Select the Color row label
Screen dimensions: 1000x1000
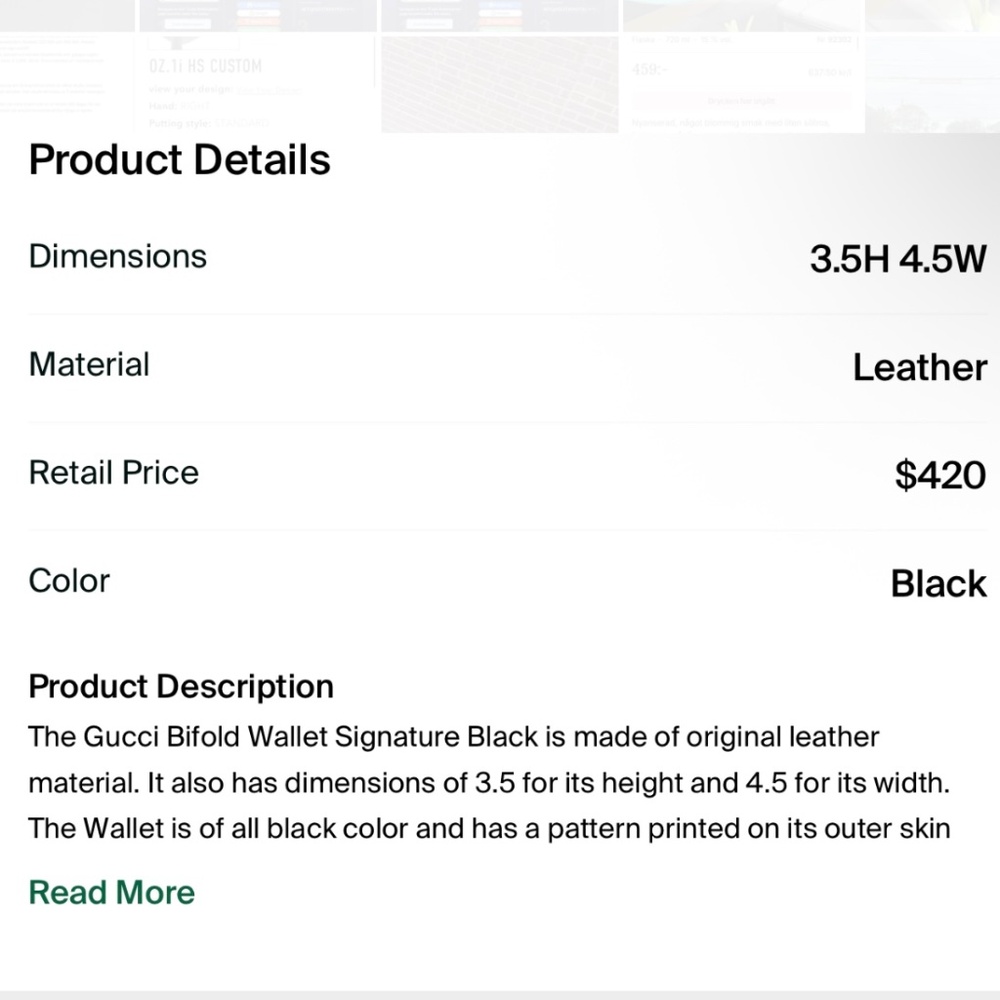69,580
